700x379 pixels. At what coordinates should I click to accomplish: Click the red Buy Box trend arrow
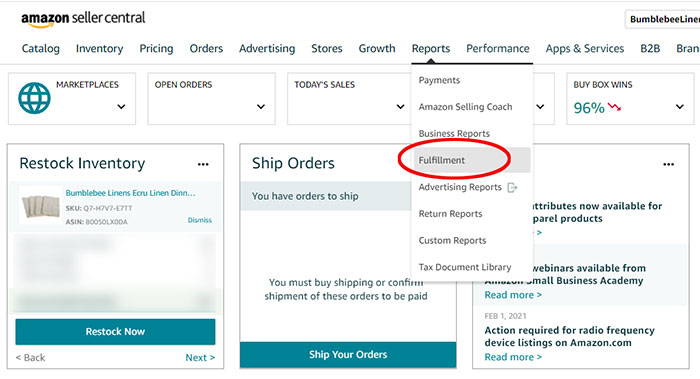(614, 107)
